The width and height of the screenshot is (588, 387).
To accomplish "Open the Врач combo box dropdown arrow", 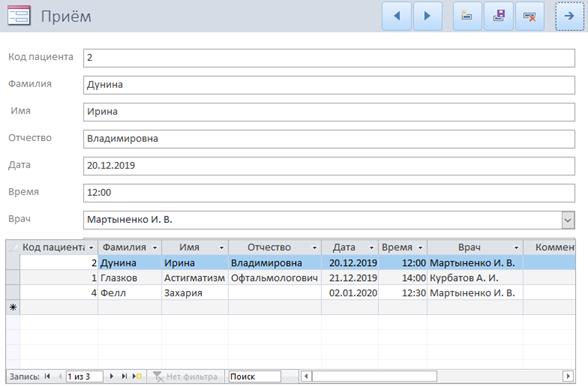I will point(568,220).
